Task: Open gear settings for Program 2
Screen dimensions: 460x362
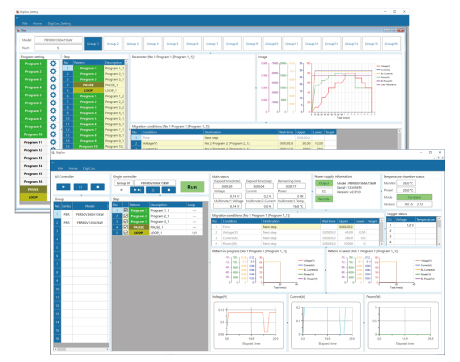Action: tap(53, 71)
